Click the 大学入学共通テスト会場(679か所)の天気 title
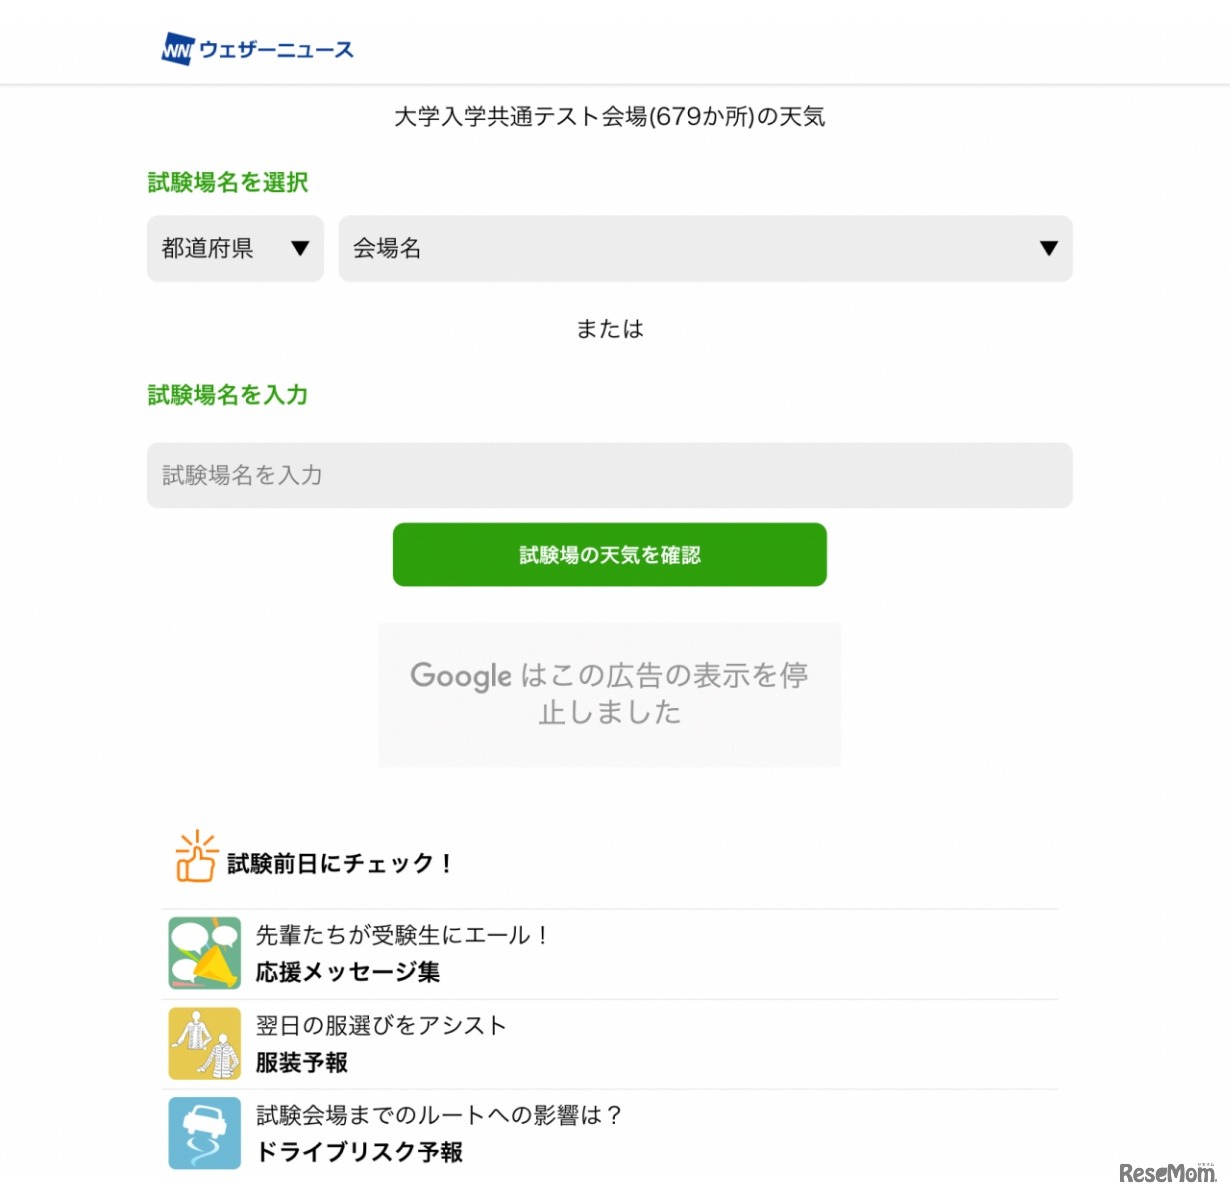 click(x=610, y=116)
